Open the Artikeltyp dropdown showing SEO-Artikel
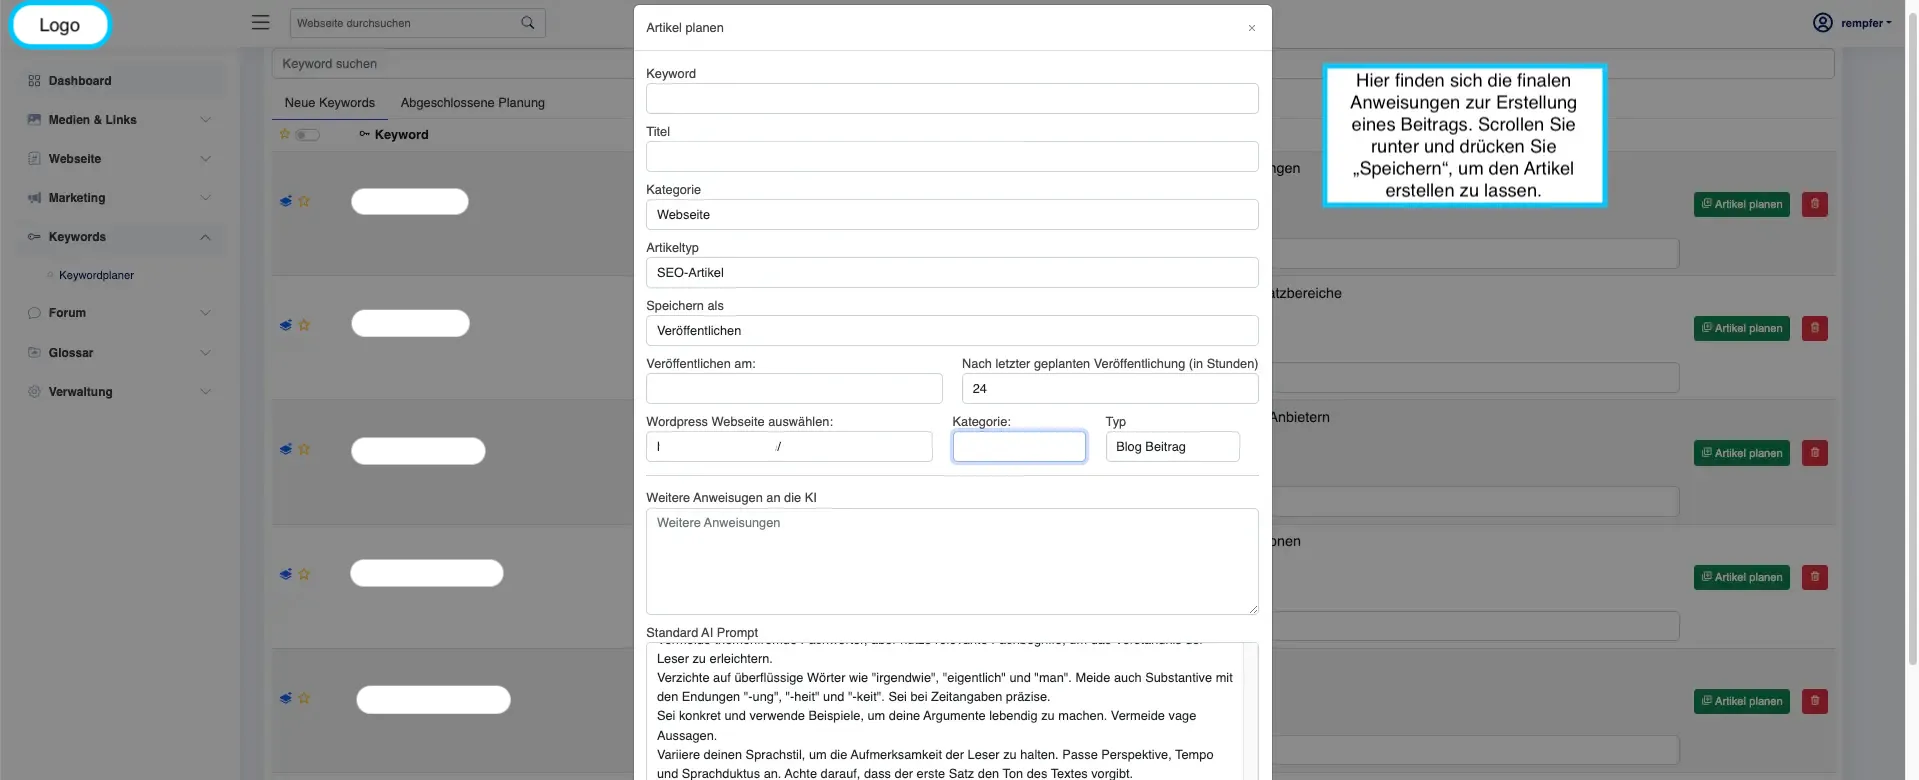Viewport: 1919px width, 780px height. point(952,273)
